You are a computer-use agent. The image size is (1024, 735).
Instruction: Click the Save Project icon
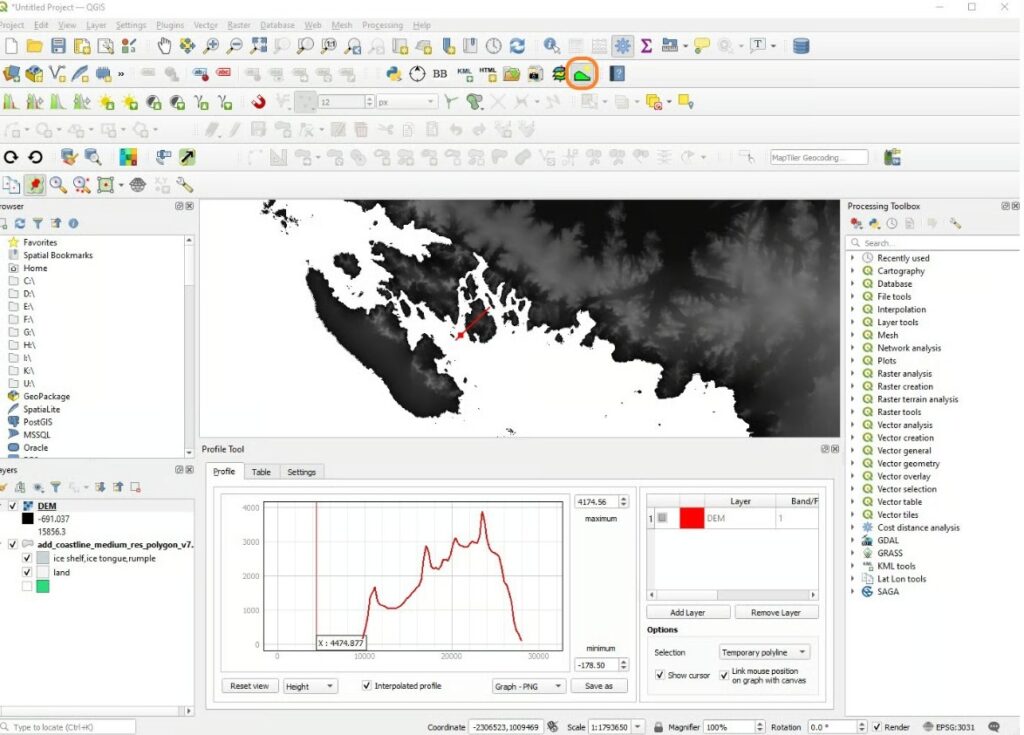coord(58,46)
